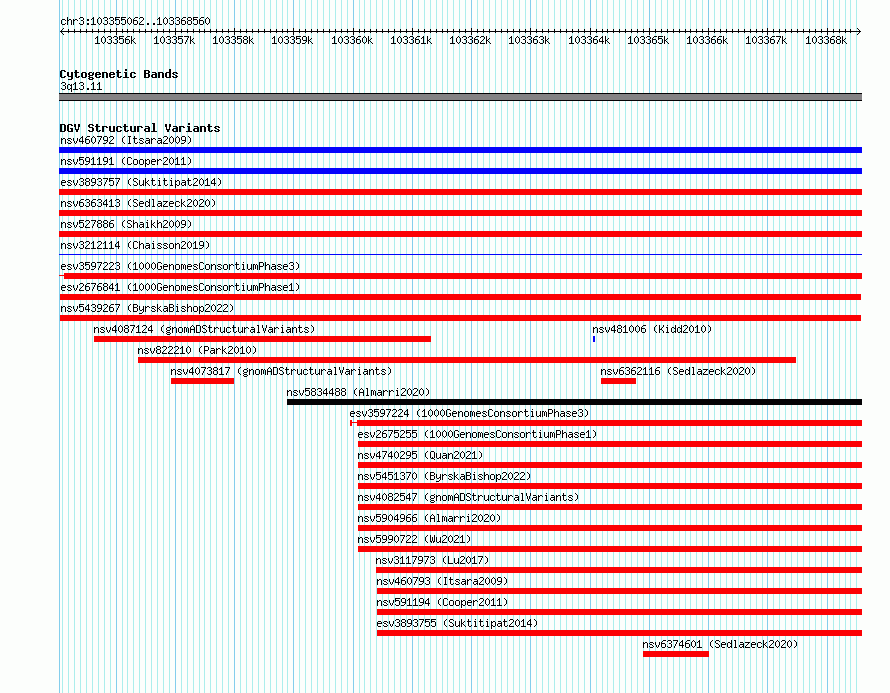This screenshot has height=693, width=890.
Task: Open esv3597224 (1000GenomesConsortiumPhase3) label
Action: [469, 413]
